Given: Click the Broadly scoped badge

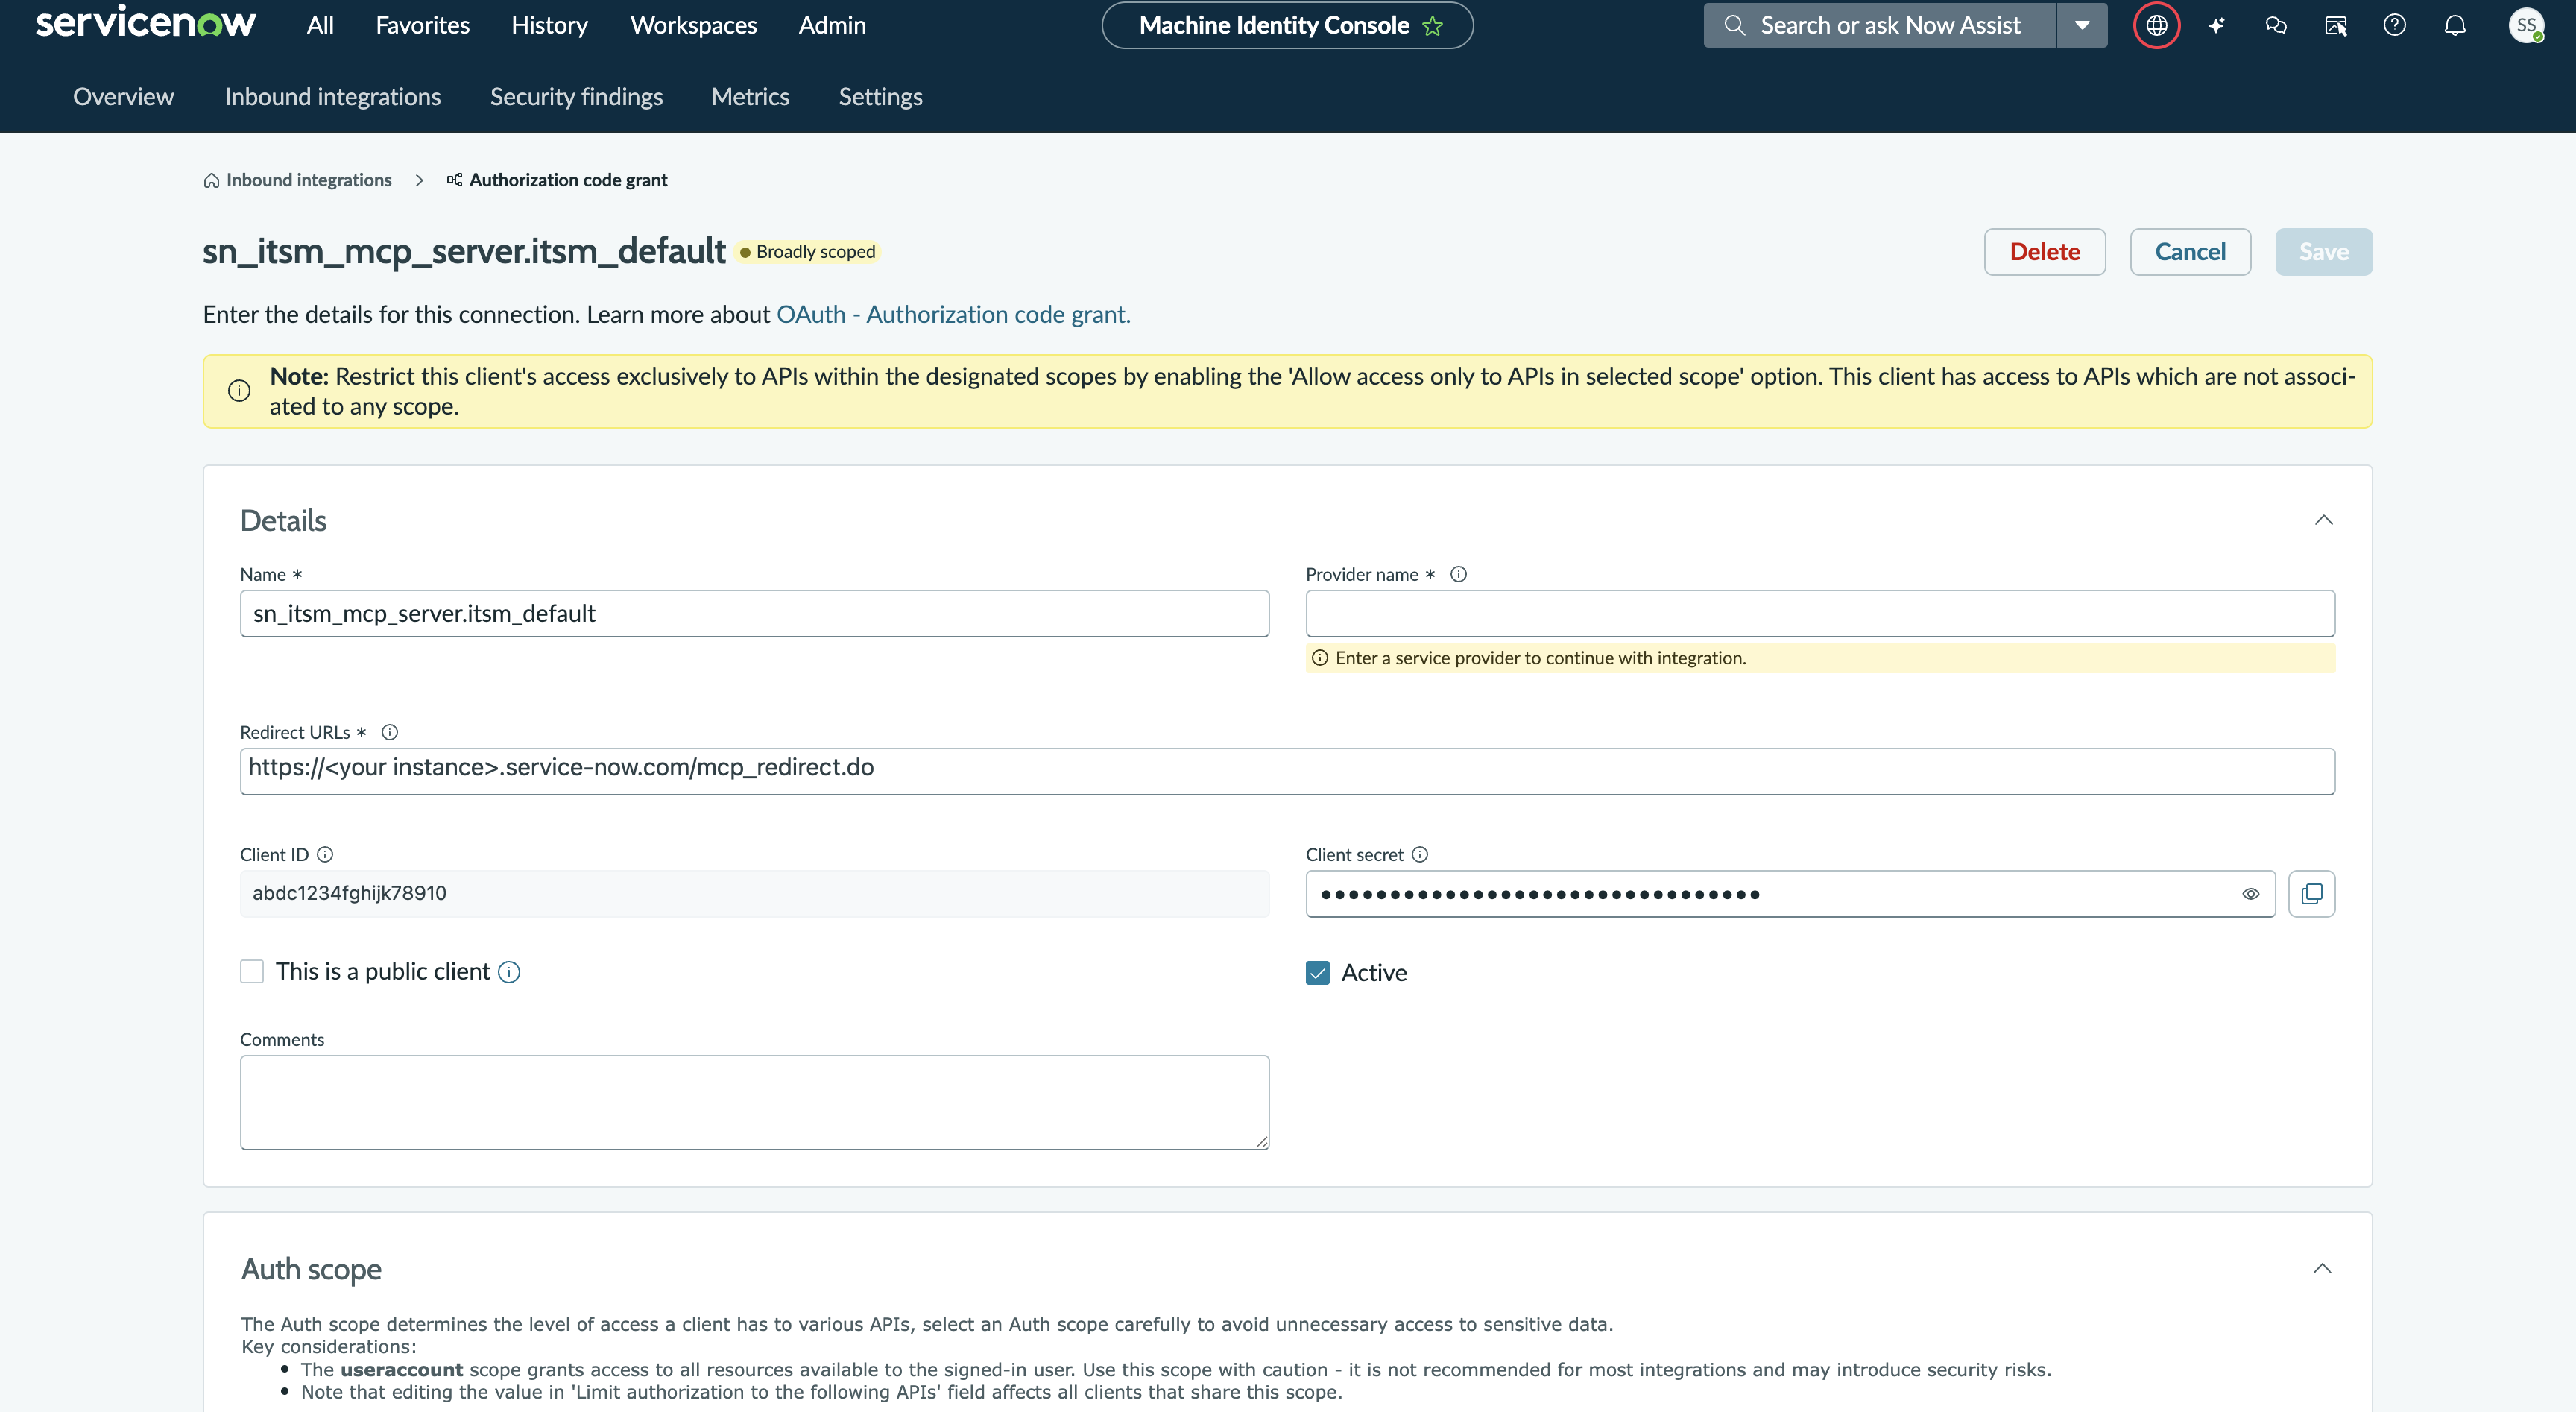Looking at the screenshot, I should click(x=808, y=253).
